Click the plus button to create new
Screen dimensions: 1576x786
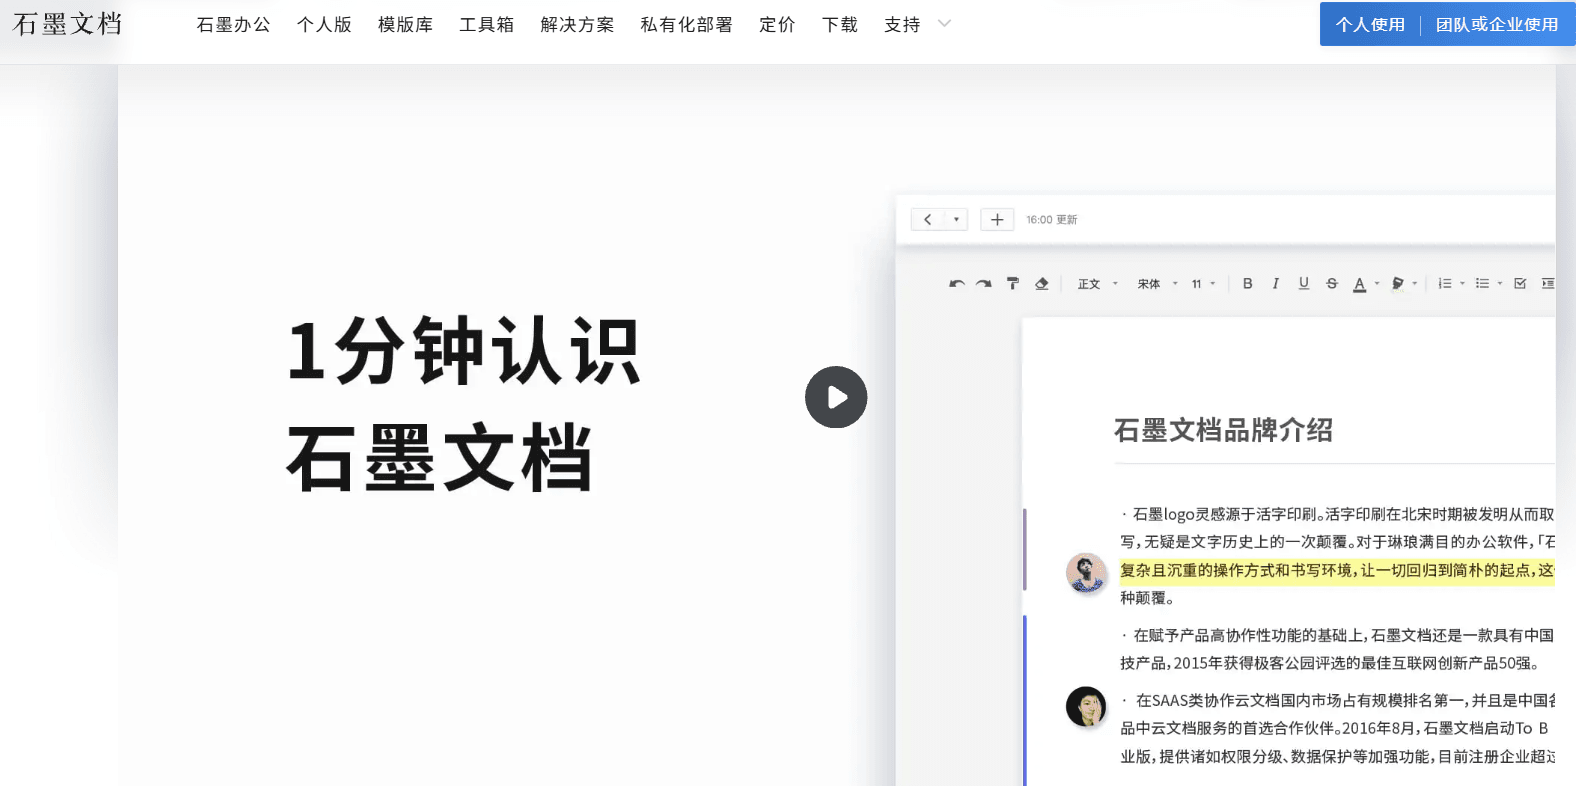(x=997, y=219)
